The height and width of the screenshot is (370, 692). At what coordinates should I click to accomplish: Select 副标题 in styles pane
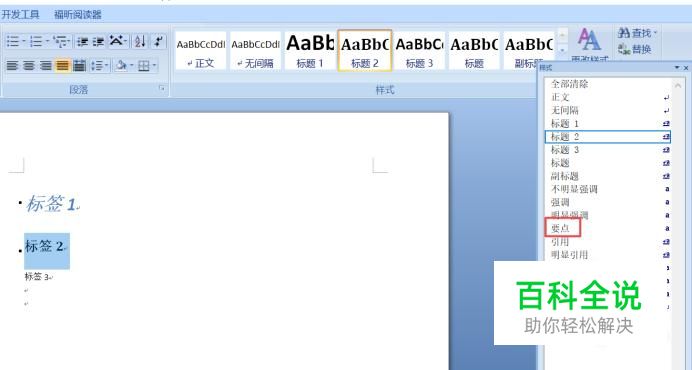point(608,176)
